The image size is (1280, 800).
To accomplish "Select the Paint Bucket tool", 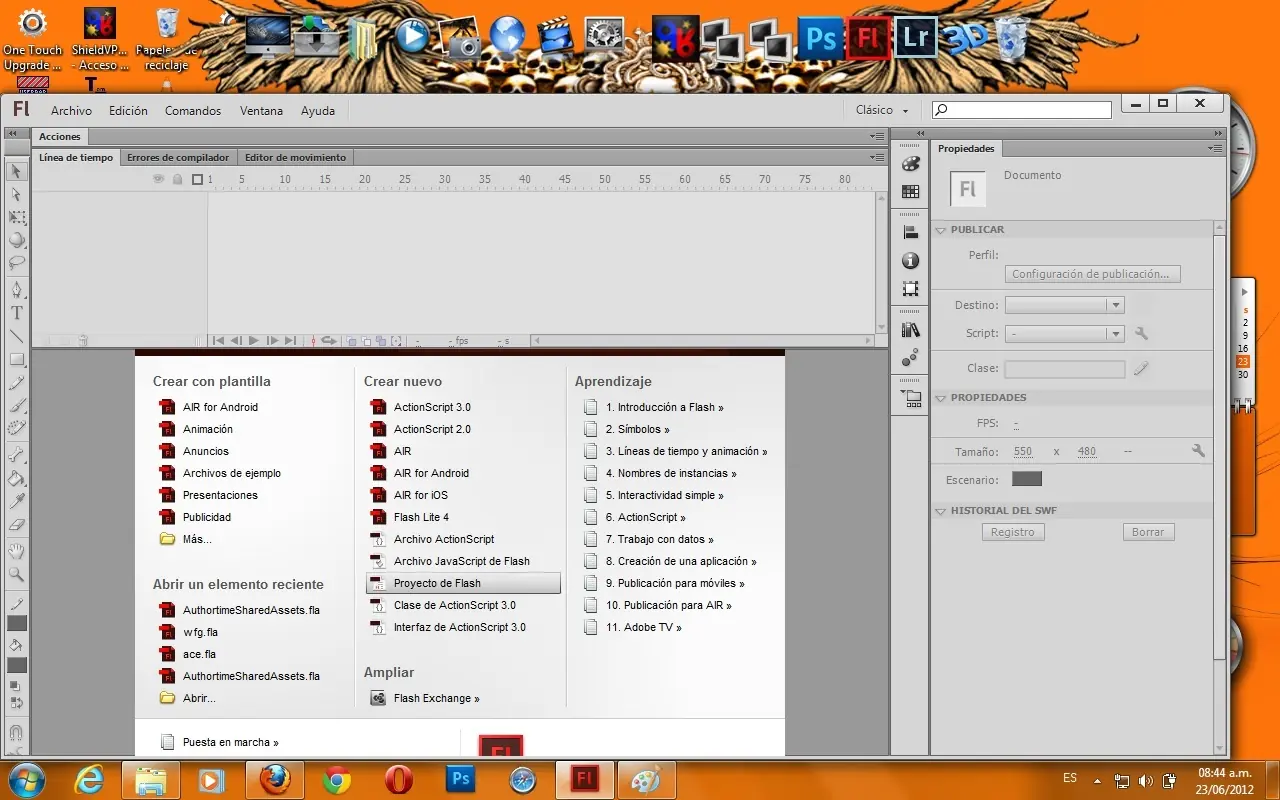I will tap(16, 478).
